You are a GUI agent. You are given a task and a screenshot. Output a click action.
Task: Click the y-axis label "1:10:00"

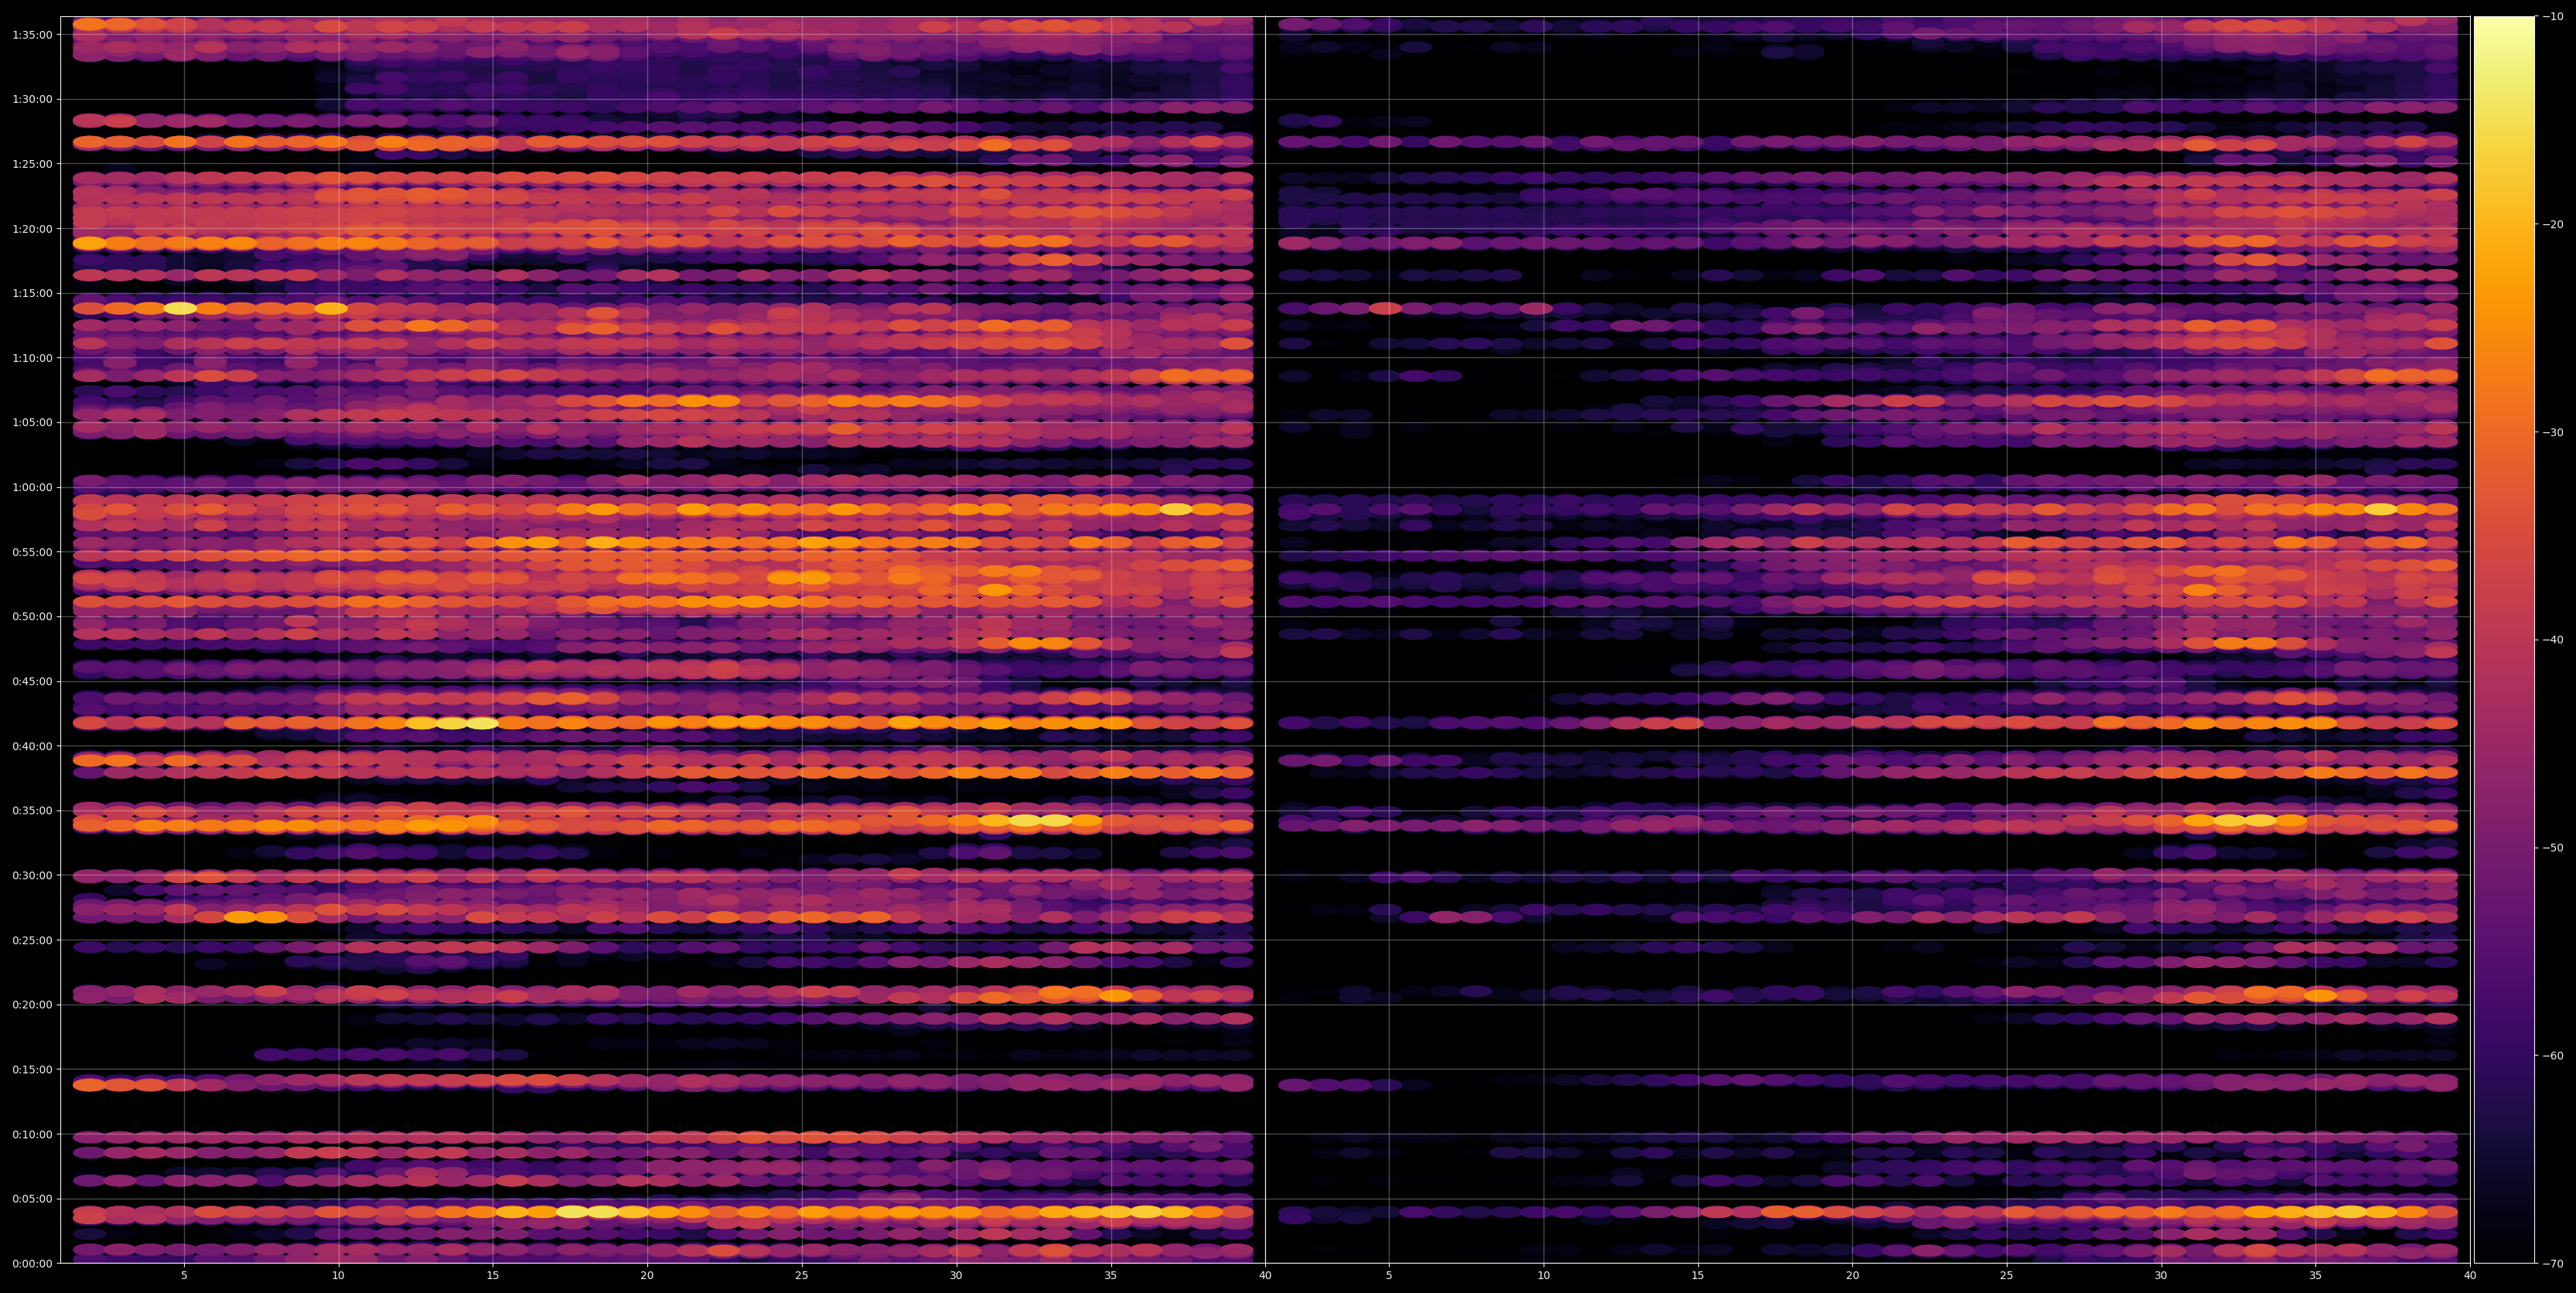tap(32, 358)
